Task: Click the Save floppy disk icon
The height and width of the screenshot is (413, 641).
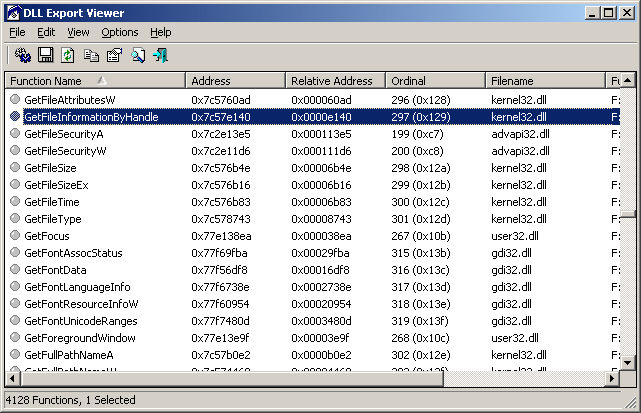Action: coord(45,55)
